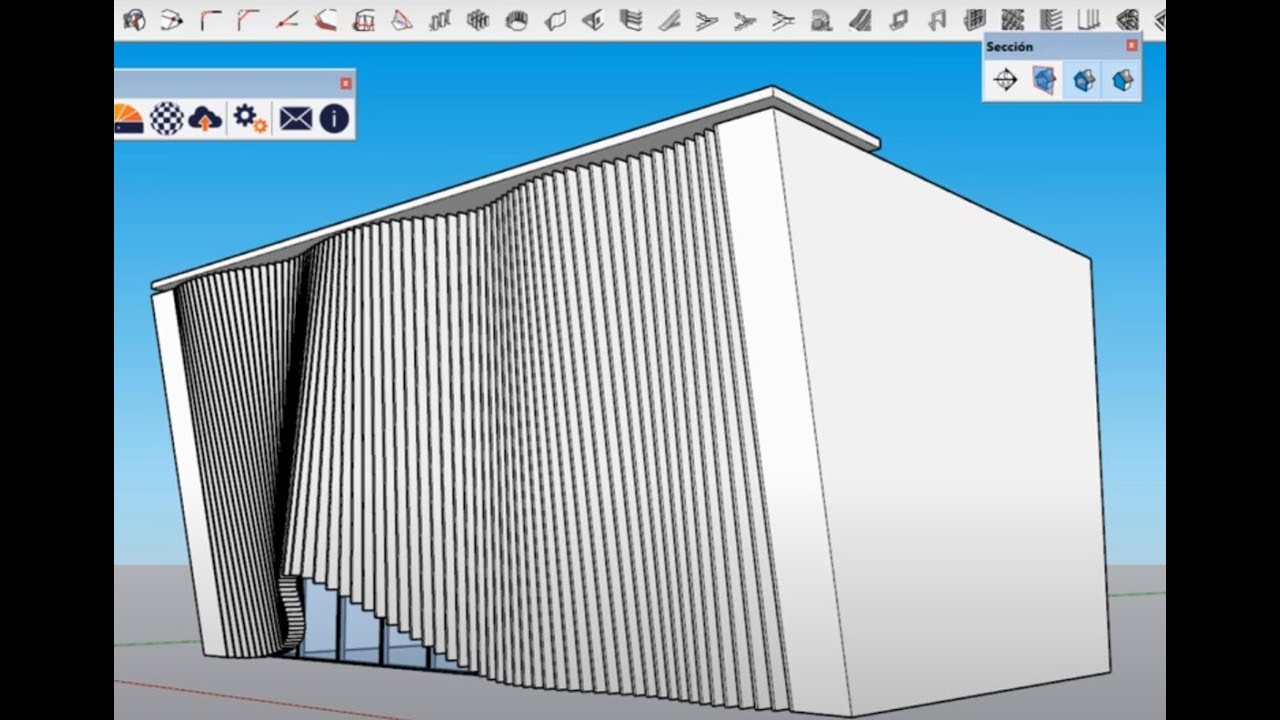Select the joists vertical bars tool icon
Screen dimensions: 1280x720
pos(1089,20)
